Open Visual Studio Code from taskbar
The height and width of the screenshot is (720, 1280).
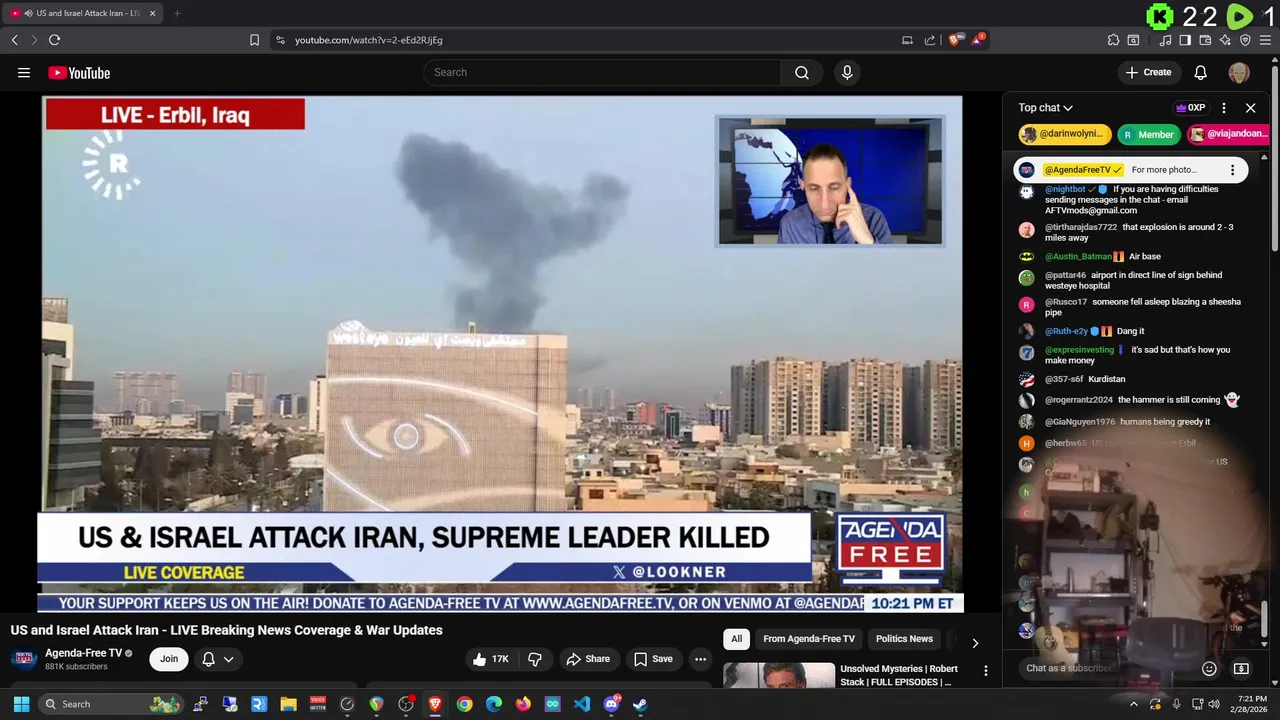tap(582, 704)
